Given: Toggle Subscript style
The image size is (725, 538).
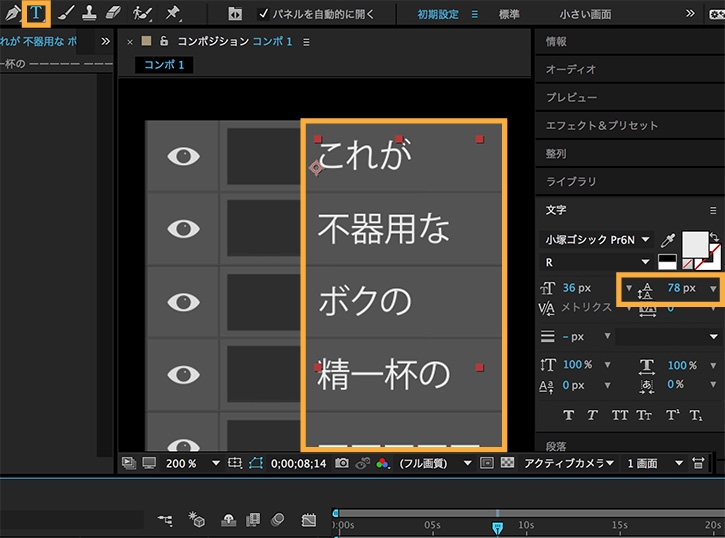Looking at the screenshot, I should coord(696,415).
